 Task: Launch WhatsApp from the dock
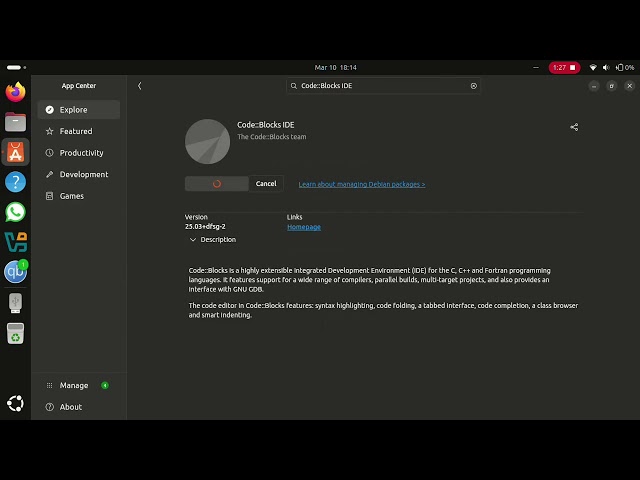[16, 212]
